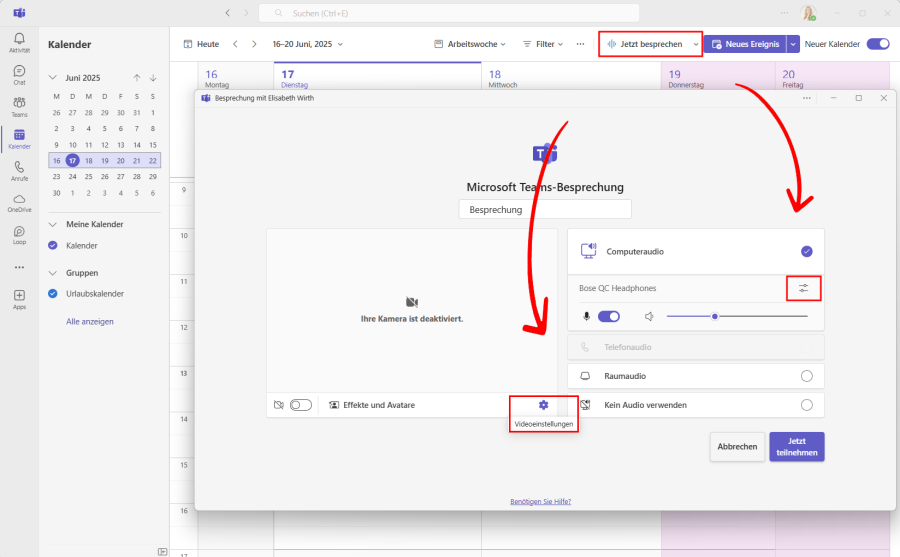This screenshot has width=900, height=557.
Task: Uncheck the Kalender calendar checkbox
Action: (x=53, y=245)
